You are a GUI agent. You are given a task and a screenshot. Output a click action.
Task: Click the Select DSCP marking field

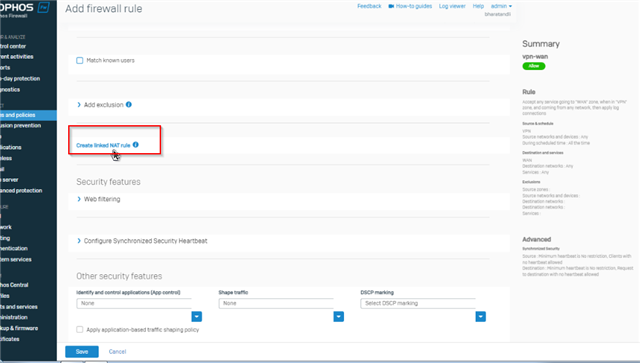click(418, 303)
